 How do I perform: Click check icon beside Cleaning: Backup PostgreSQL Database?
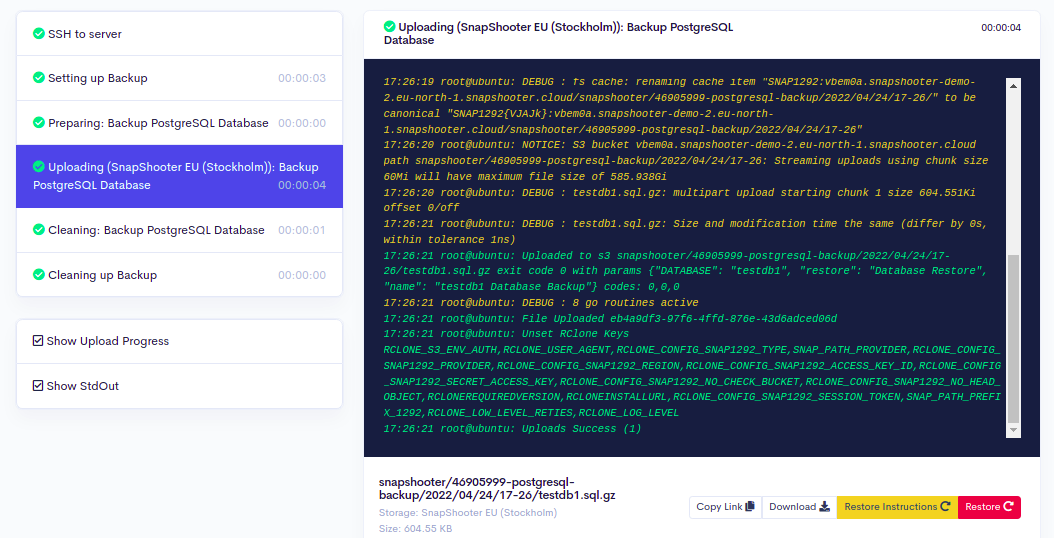(x=39, y=229)
